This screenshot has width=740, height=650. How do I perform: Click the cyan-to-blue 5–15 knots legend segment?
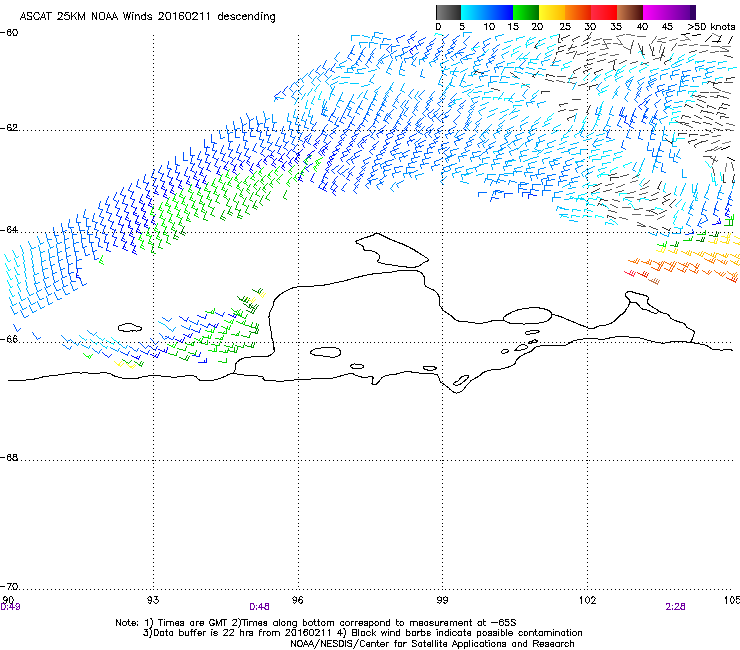[x=487, y=12]
